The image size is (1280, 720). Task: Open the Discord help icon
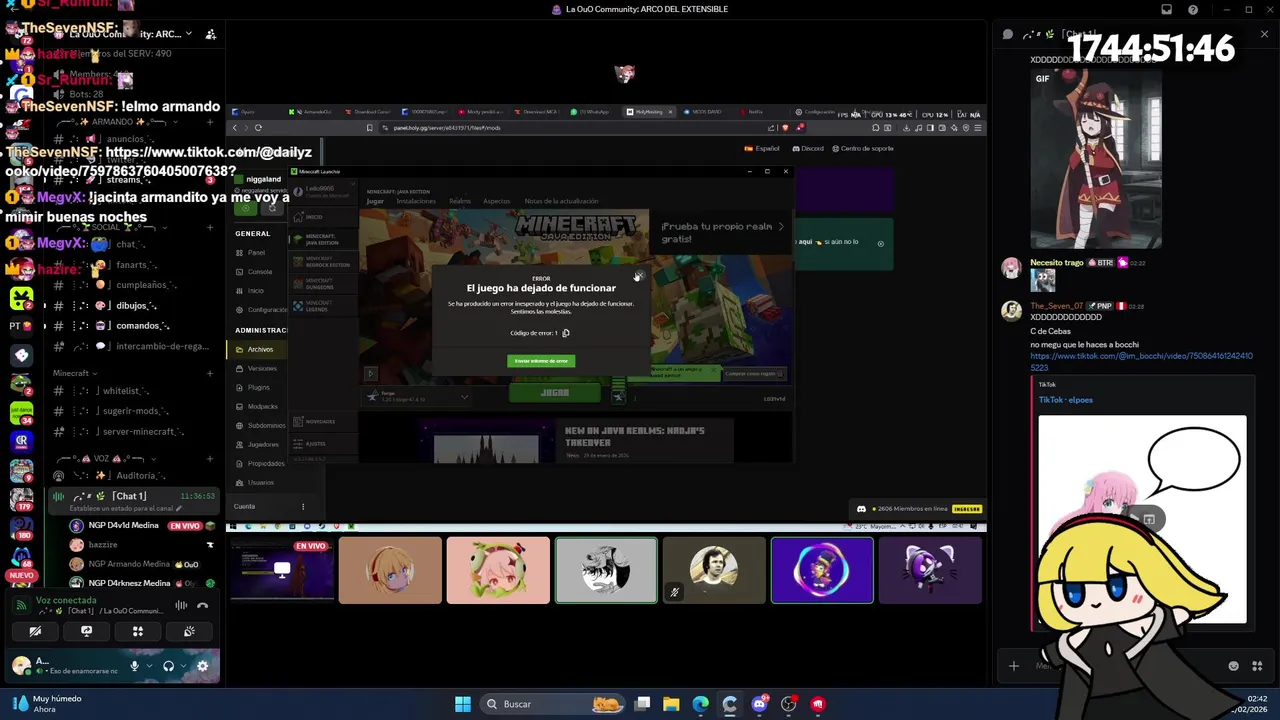(x=1193, y=10)
